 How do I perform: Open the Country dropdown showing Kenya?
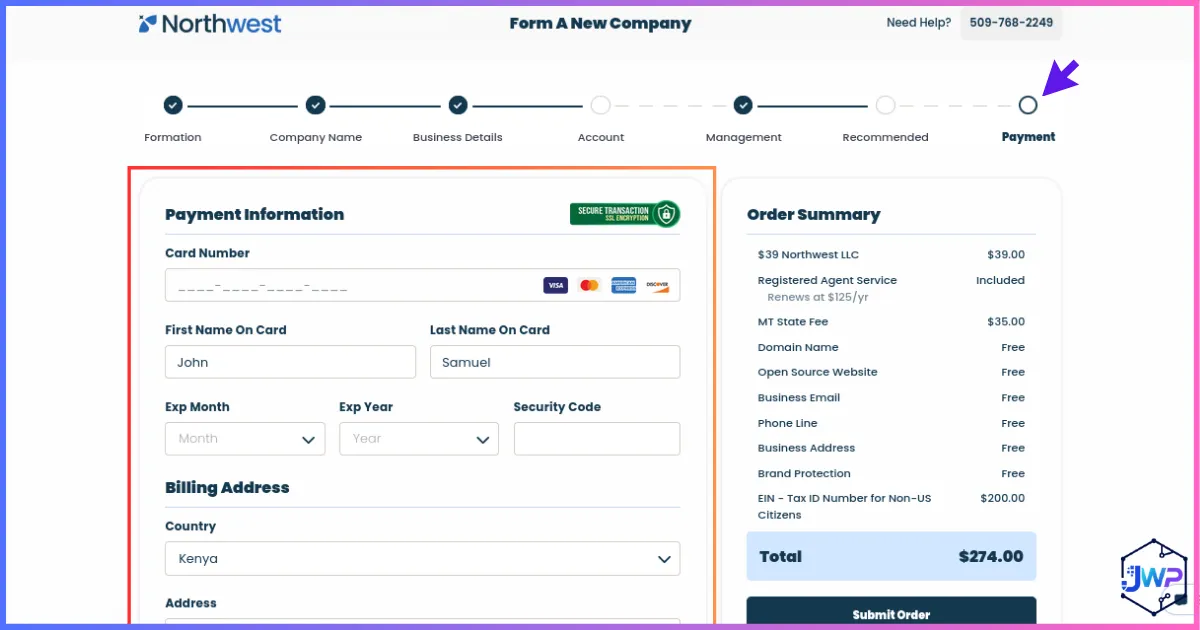pos(422,559)
